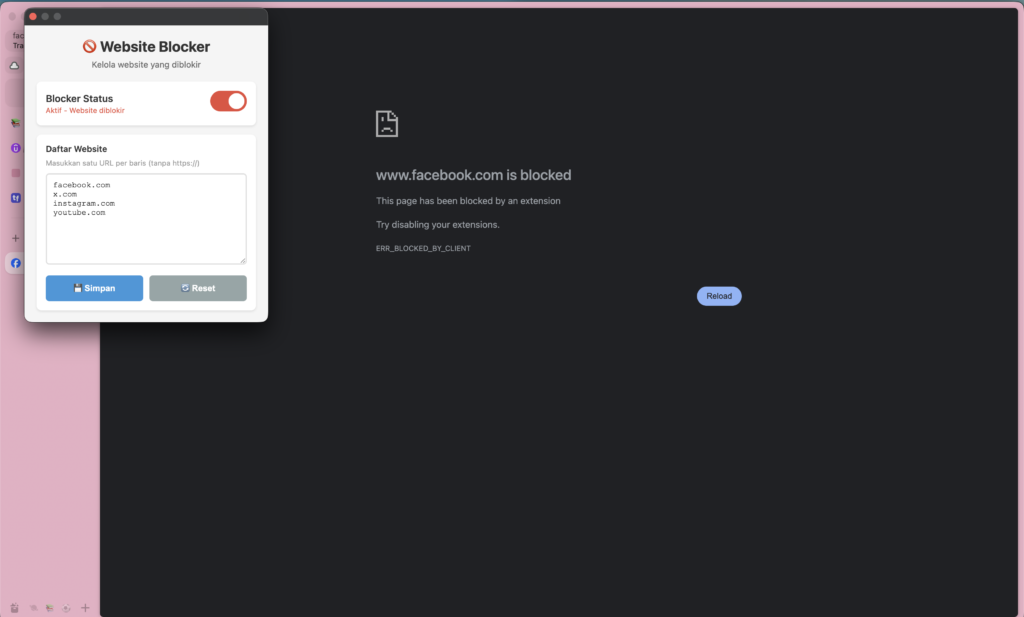Open the Facebook tab in the sidebar

coord(15,264)
